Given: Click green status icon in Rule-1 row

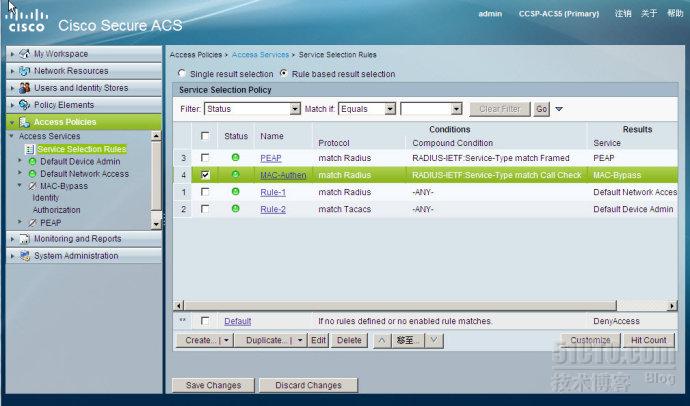Looking at the screenshot, I should click(235, 191).
